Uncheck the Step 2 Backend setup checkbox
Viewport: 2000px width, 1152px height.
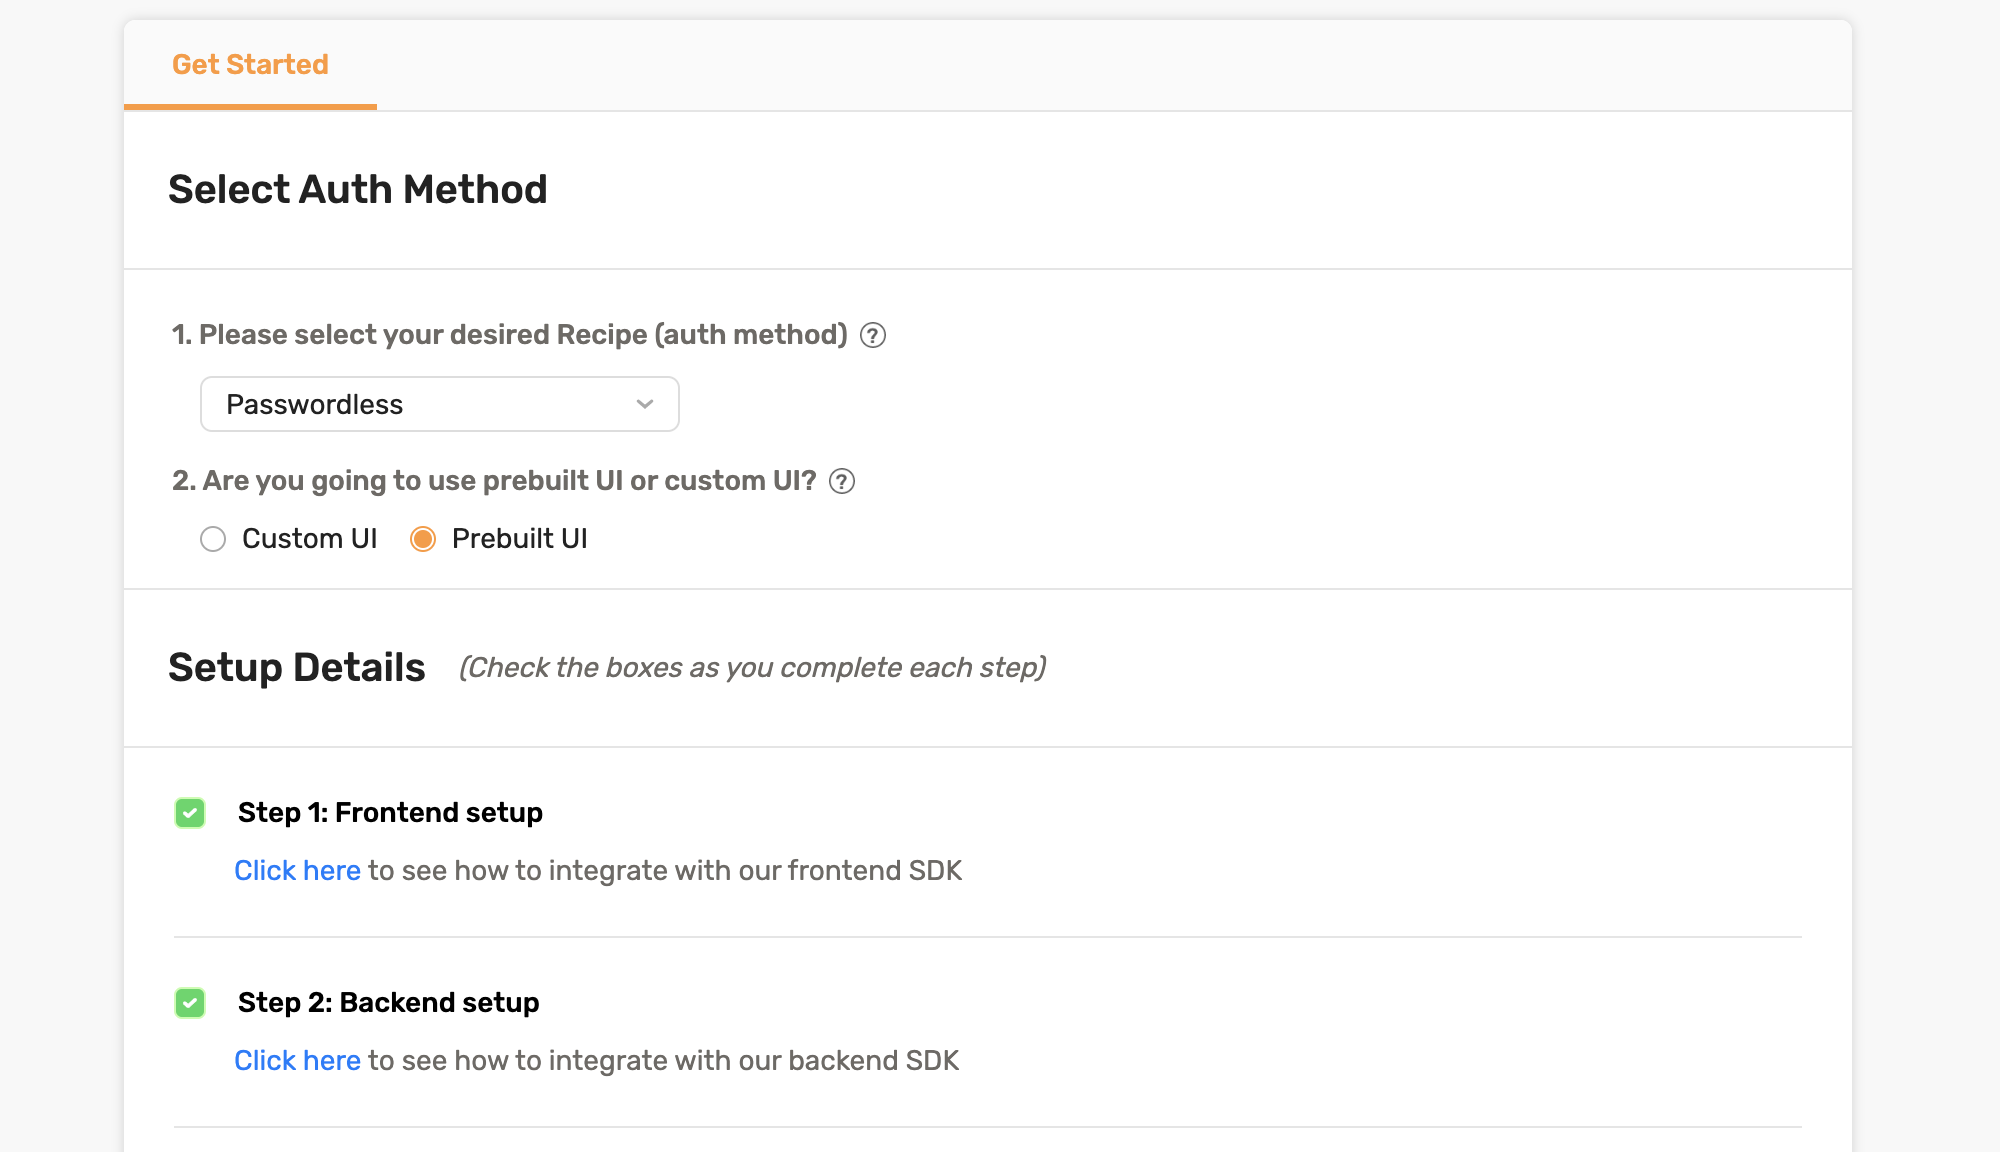click(190, 1003)
